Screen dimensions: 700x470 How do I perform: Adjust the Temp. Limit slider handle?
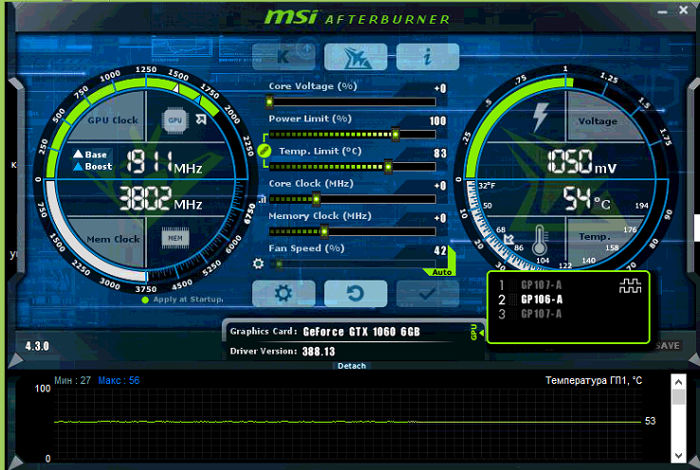[x=388, y=166]
